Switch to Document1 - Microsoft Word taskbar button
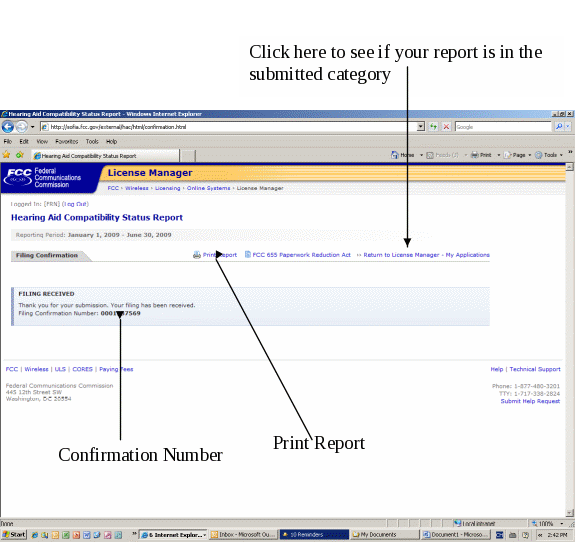Viewport: 576px width, 542px height. [x=455, y=535]
